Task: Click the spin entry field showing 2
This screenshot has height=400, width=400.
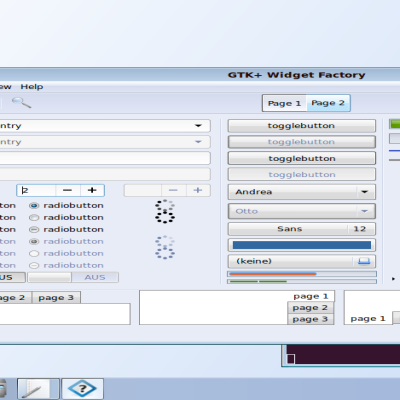Action: point(36,190)
